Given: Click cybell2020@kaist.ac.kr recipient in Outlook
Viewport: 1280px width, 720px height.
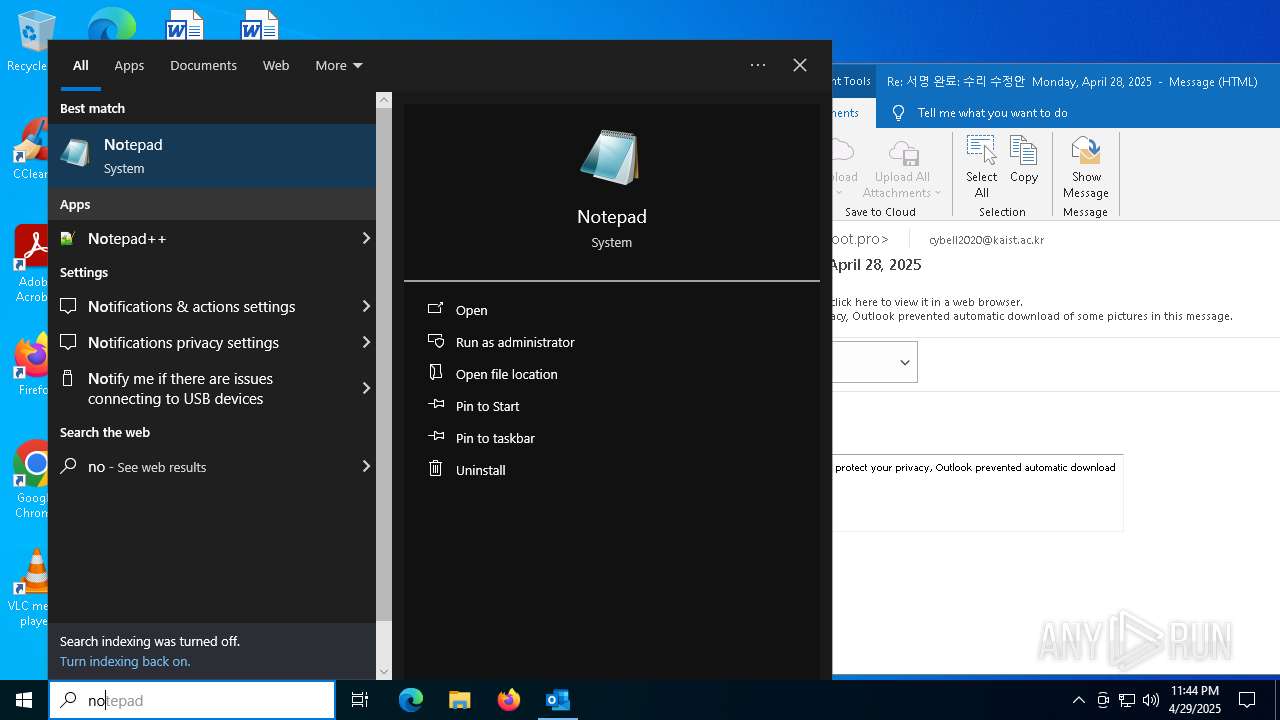Looking at the screenshot, I should (x=987, y=240).
